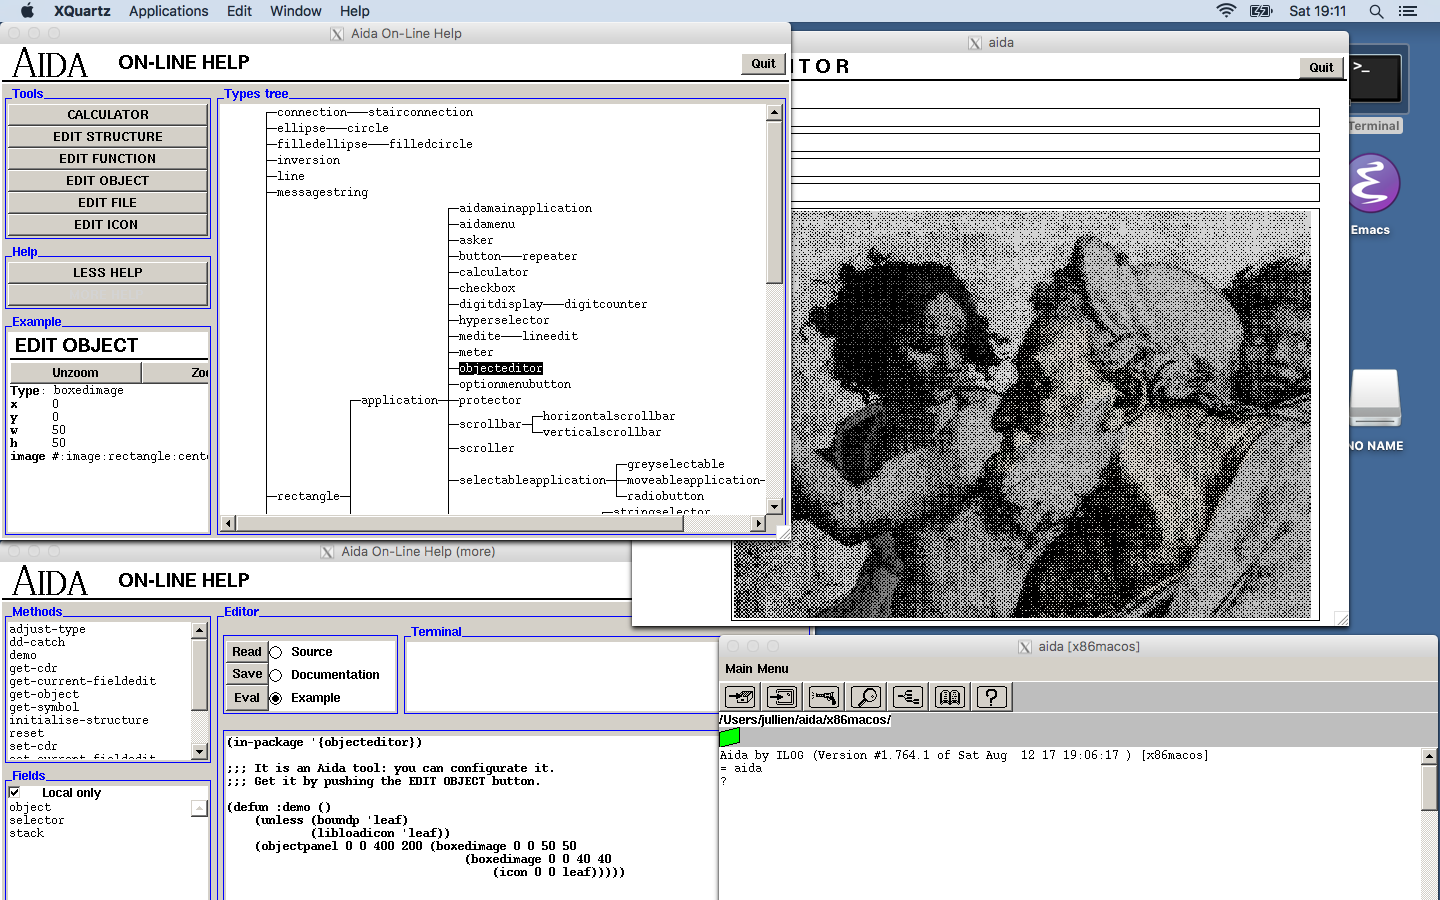Open the Applications menu
1440x900 pixels.
click(168, 11)
